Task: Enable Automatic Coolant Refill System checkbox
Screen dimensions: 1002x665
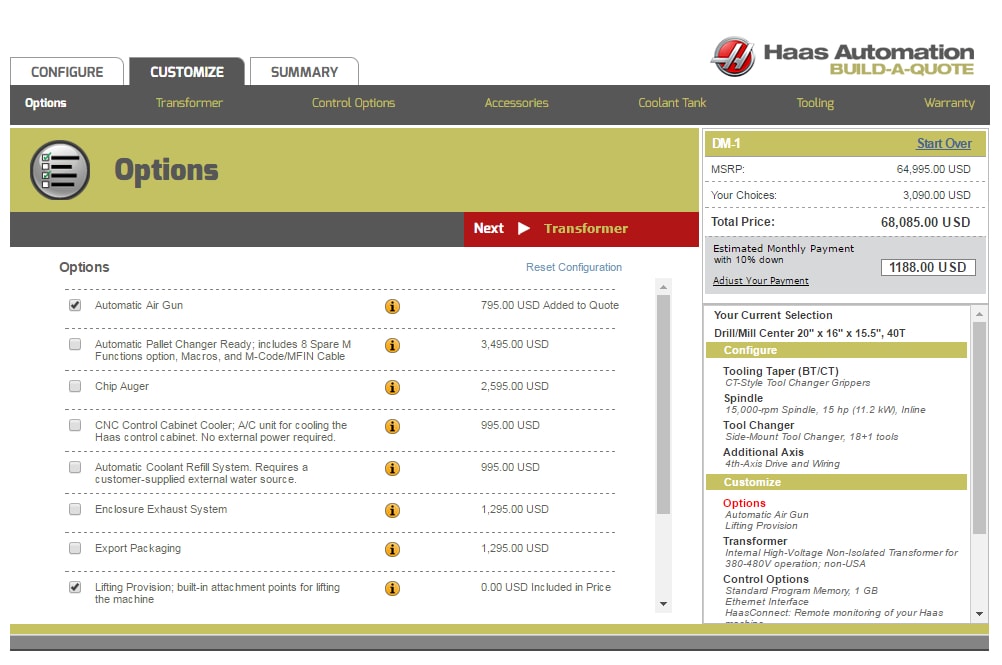Action: pos(75,468)
